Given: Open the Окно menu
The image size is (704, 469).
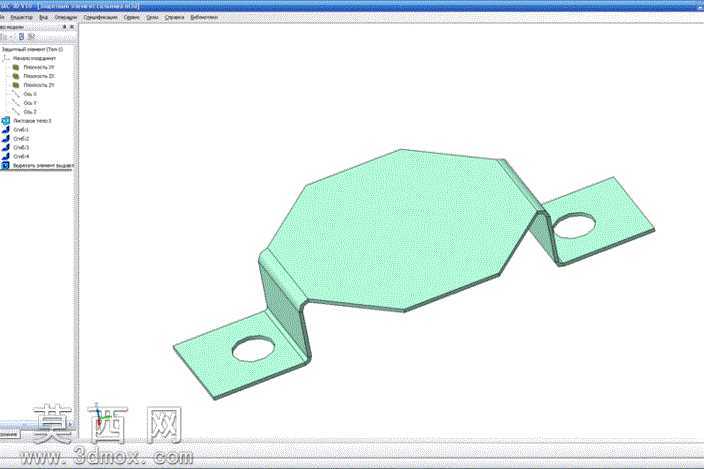Looking at the screenshot, I should coord(152,18).
